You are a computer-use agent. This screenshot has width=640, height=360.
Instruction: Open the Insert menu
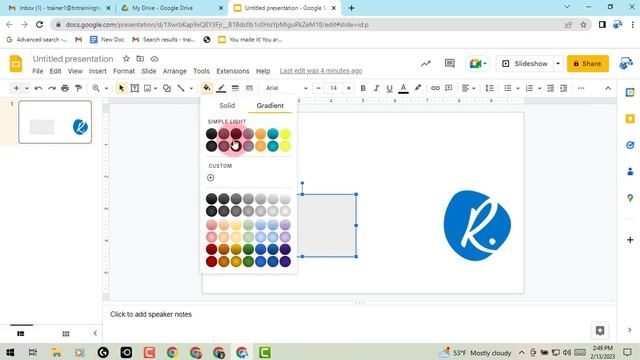click(x=98, y=71)
